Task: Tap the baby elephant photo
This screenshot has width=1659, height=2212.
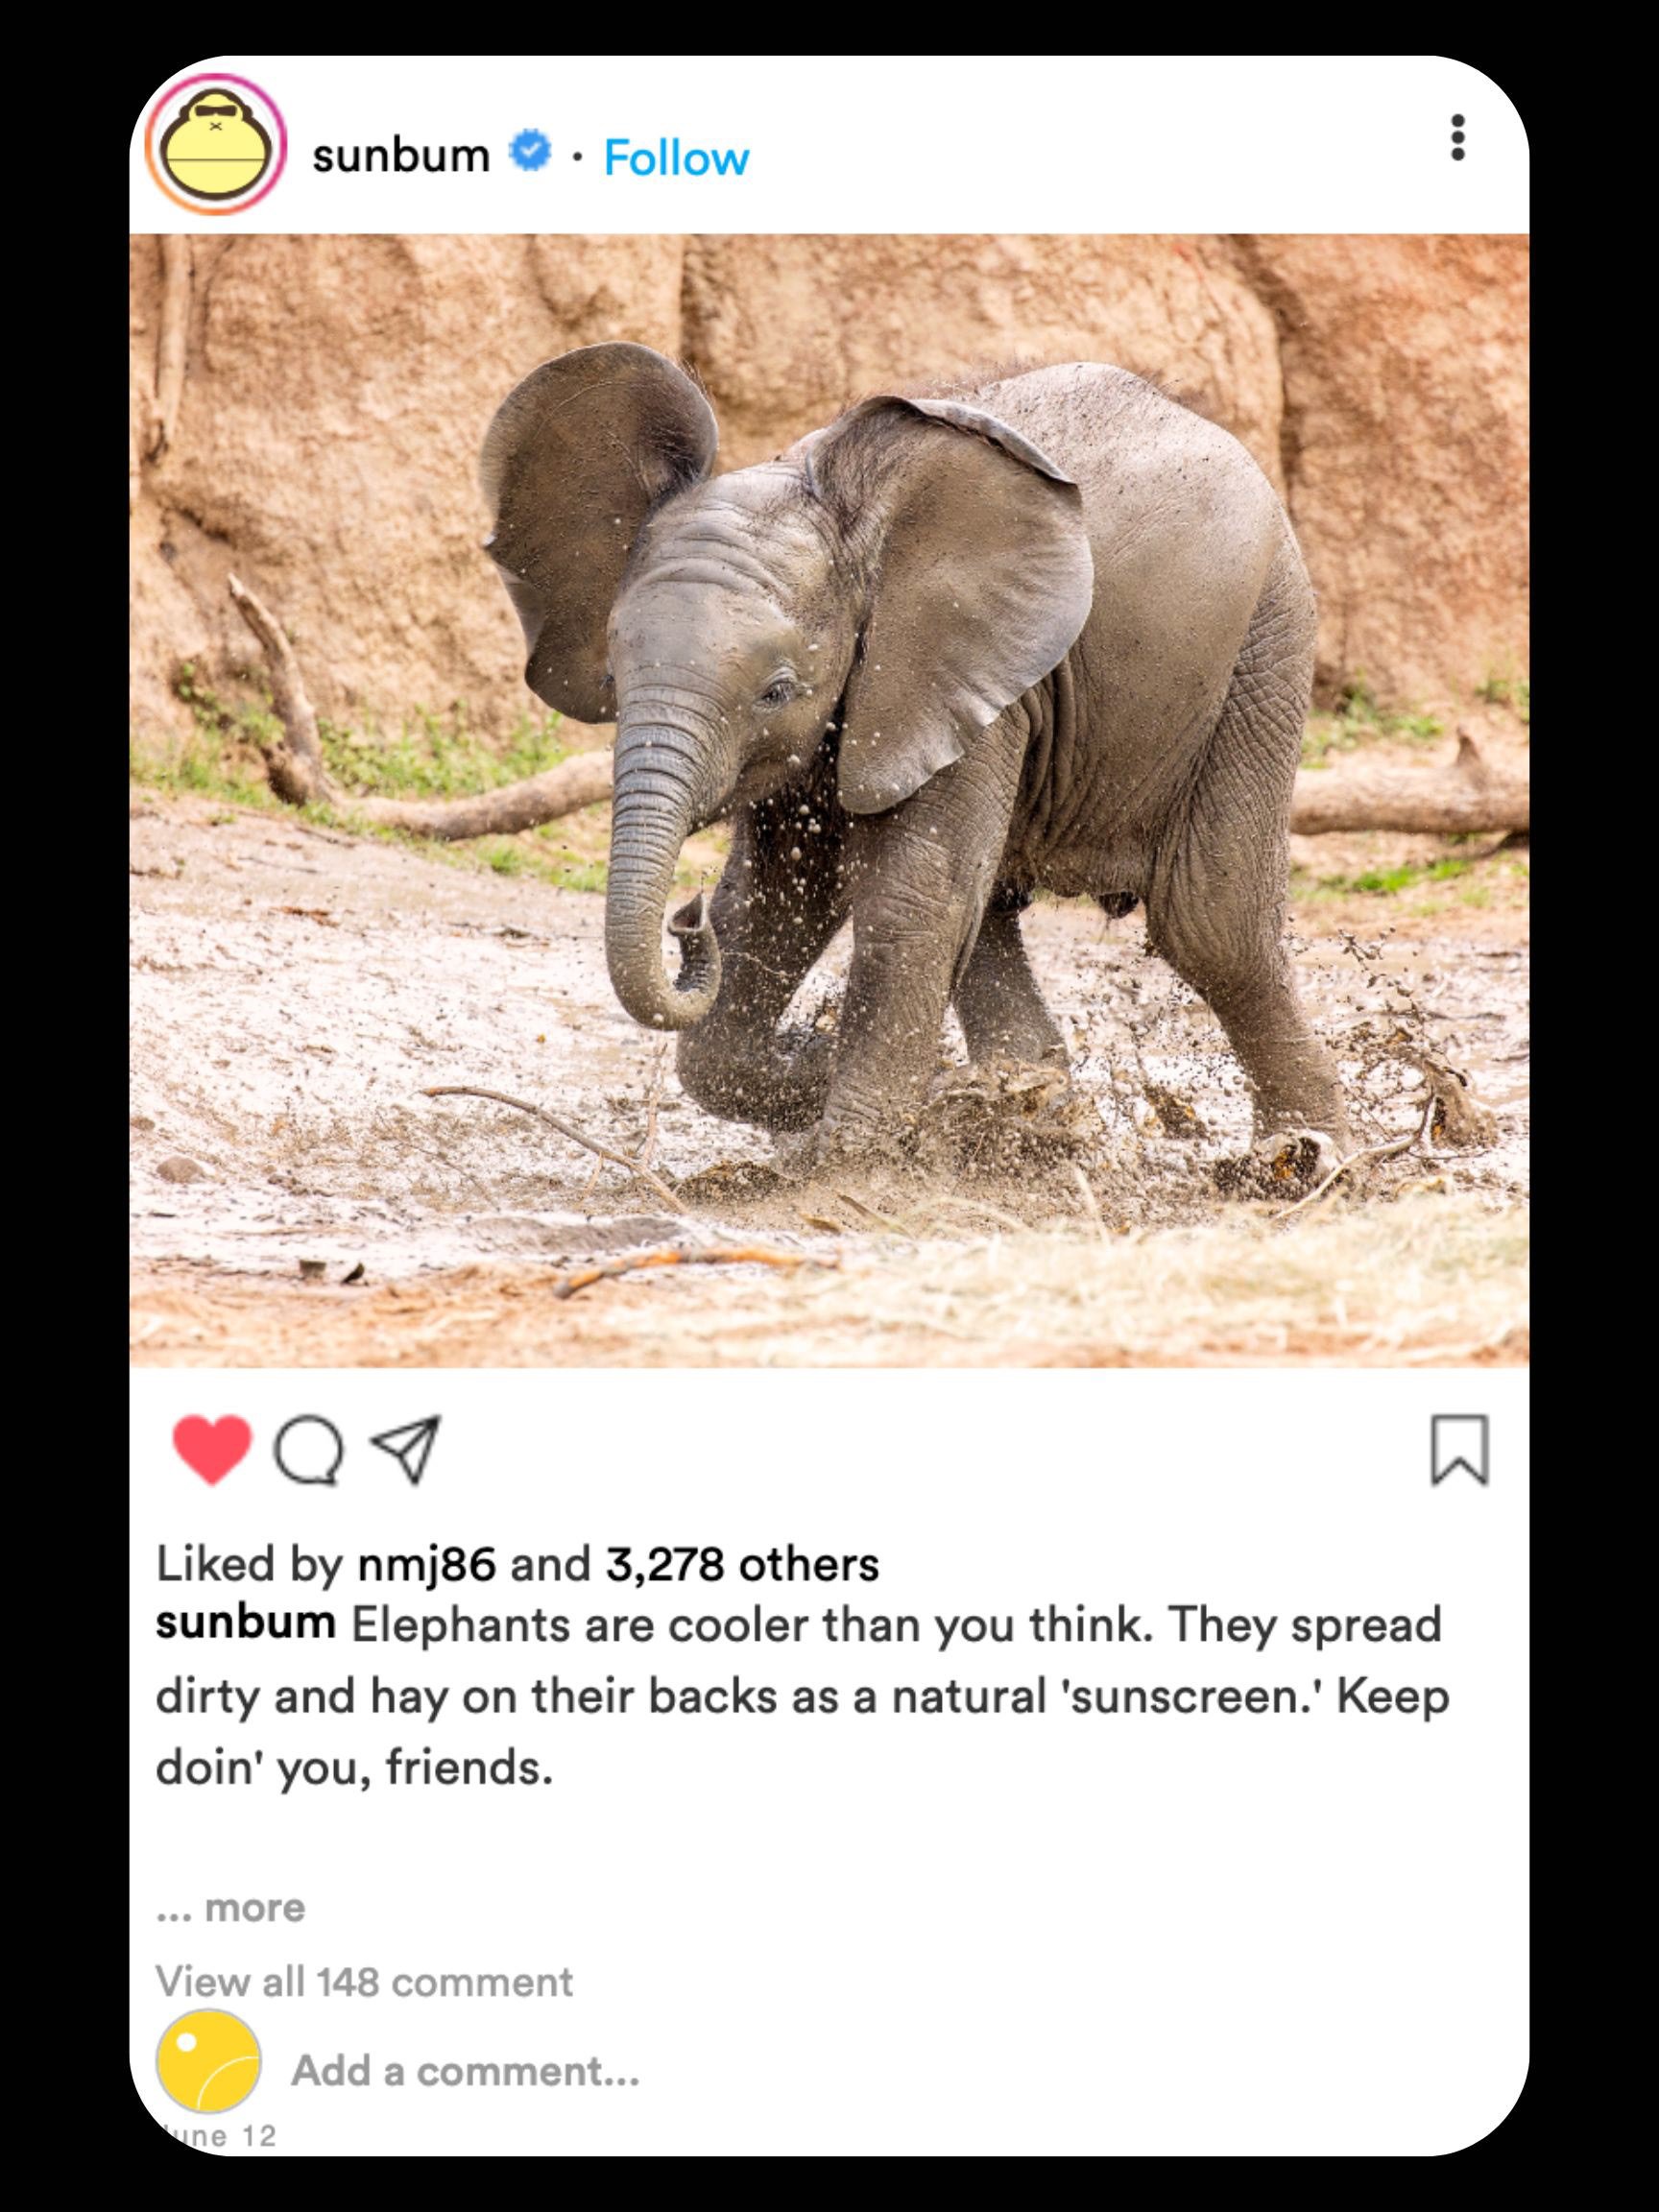Action: coord(829,800)
